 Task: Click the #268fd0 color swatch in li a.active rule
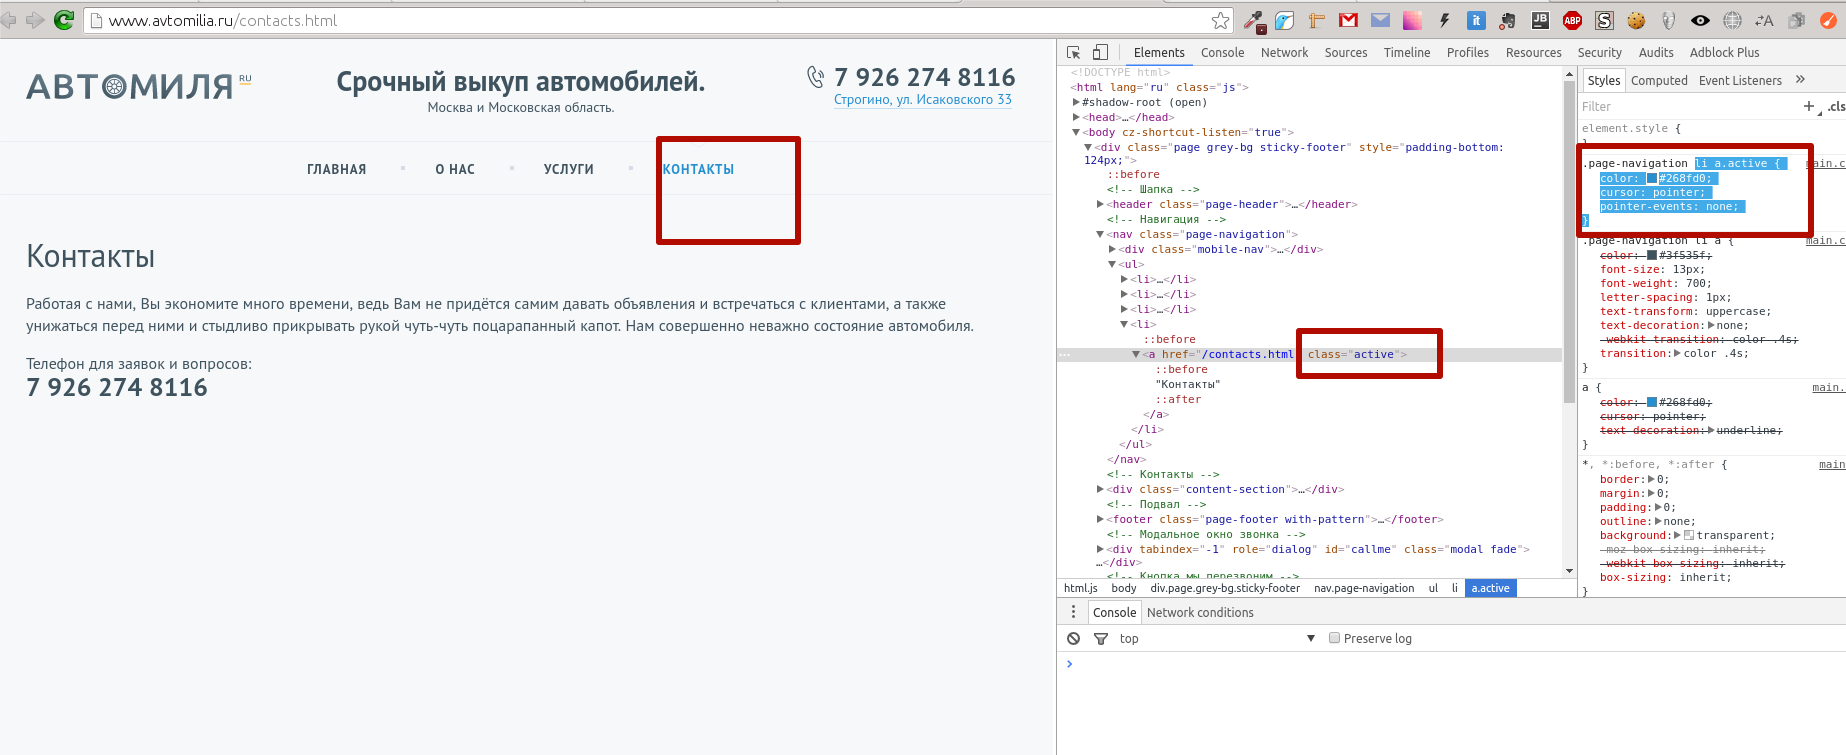(x=1652, y=179)
